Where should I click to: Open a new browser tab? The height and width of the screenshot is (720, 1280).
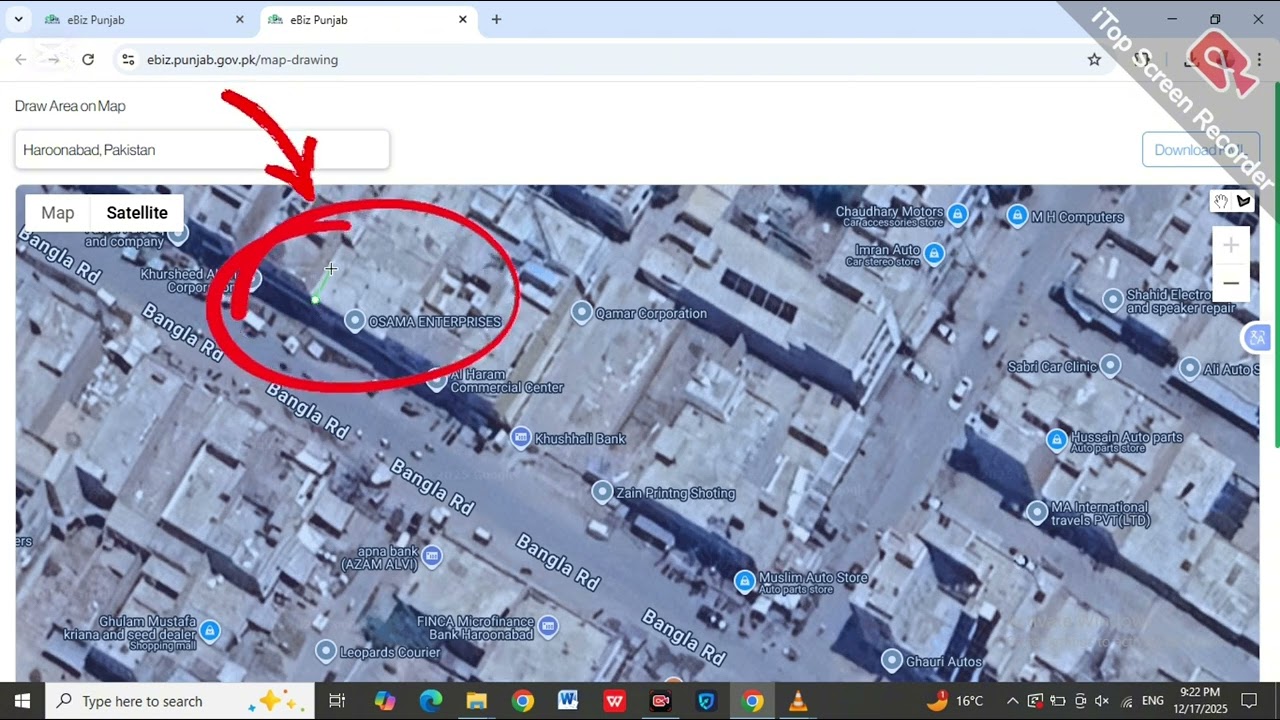(x=496, y=20)
